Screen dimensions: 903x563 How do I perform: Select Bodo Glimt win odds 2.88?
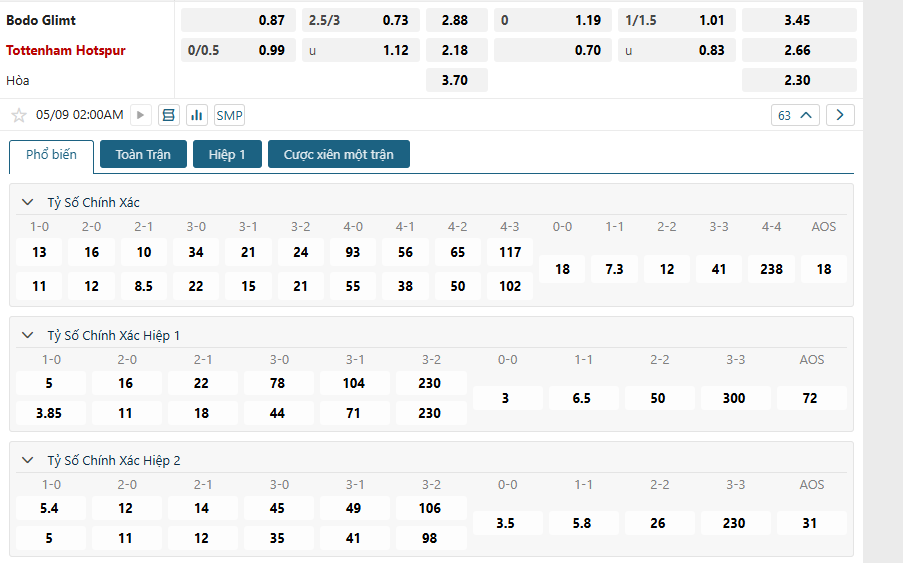(457, 20)
